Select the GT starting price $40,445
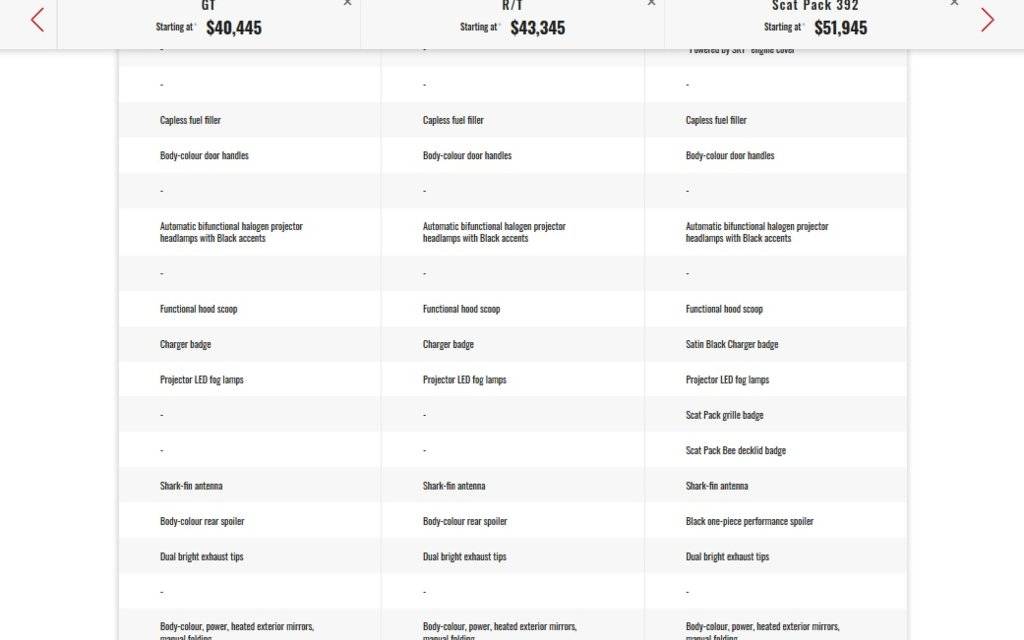The image size is (1024, 640). pos(233,28)
